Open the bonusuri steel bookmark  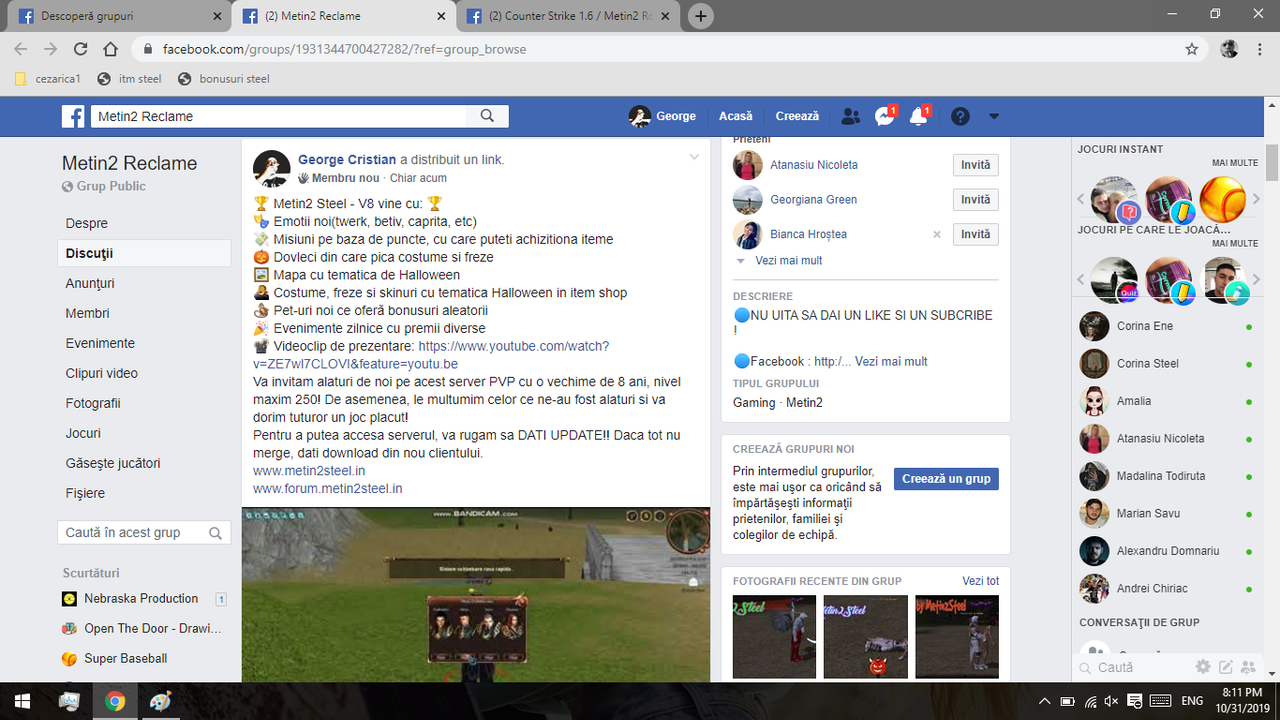click(224, 79)
